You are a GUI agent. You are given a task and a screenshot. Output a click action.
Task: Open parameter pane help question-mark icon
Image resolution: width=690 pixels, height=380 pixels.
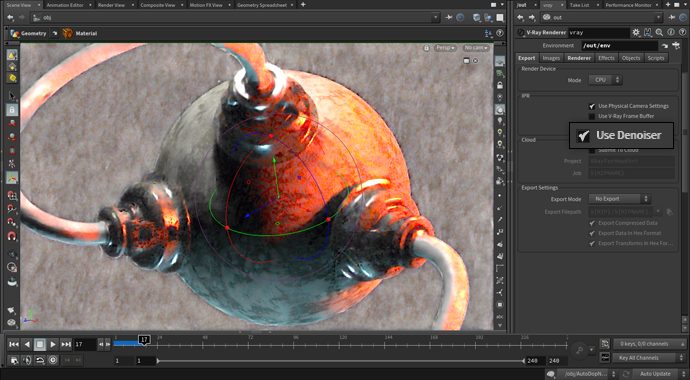click(682, 33)
